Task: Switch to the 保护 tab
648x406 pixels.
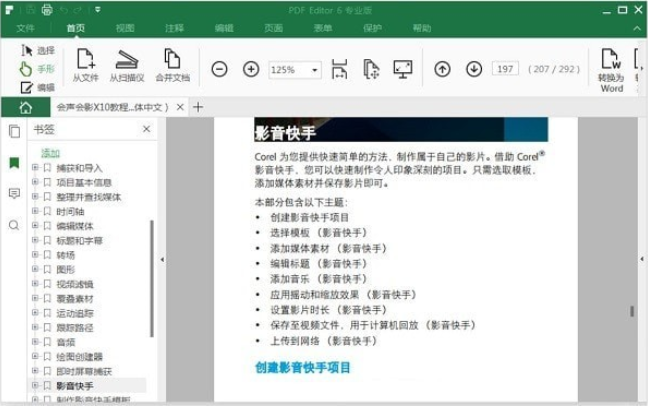Action: [x=372, y=28]
